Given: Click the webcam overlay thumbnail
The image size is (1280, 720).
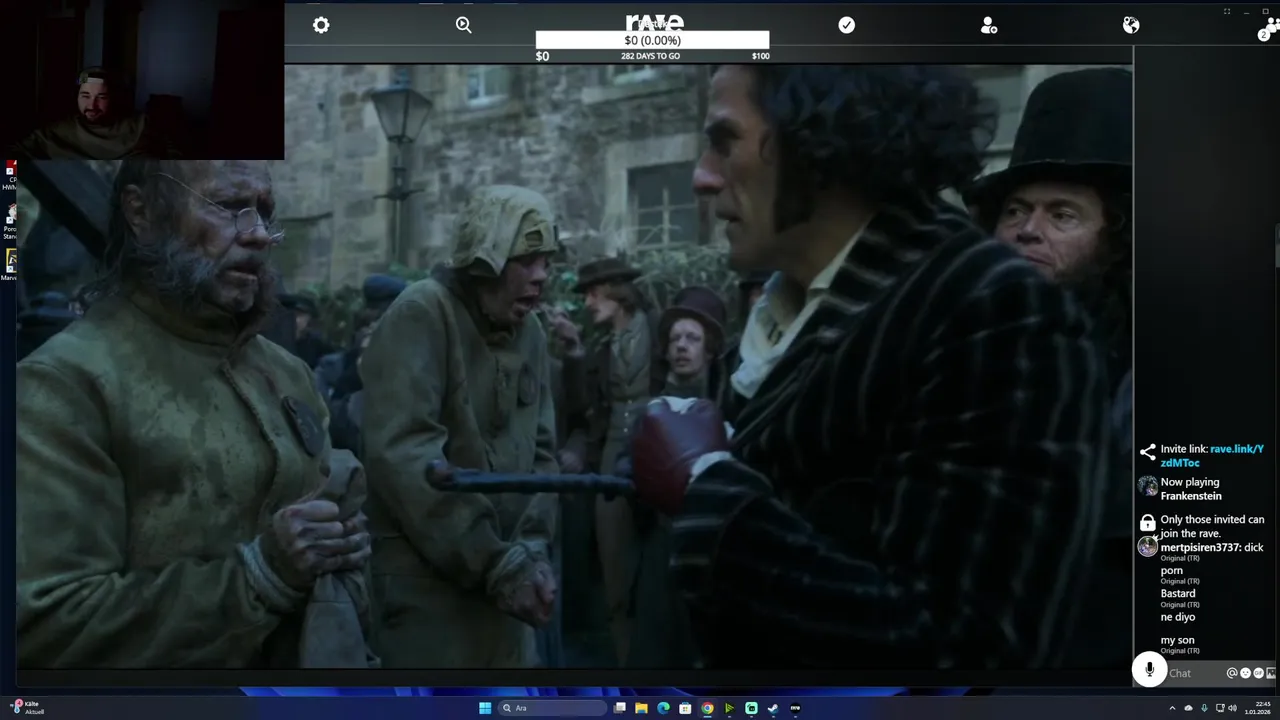Looking at the screenshot, I should coord(142,80).
